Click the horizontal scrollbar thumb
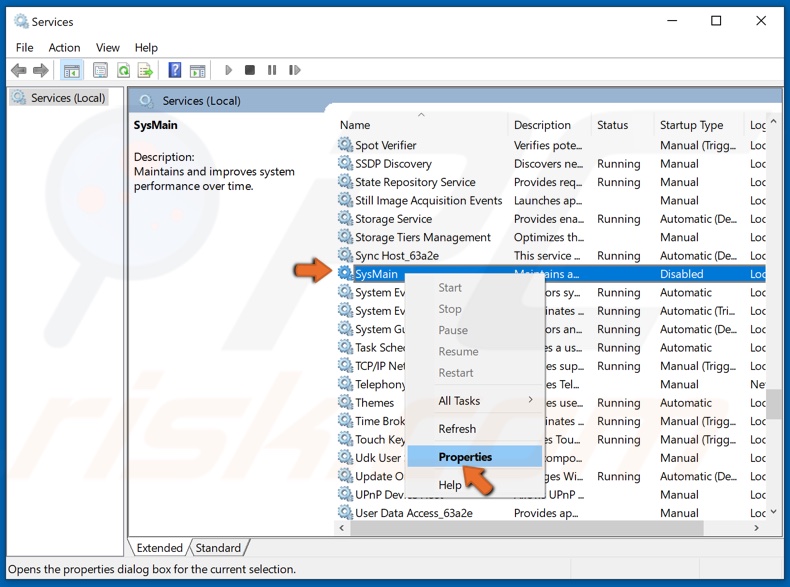 tap(526, 528)
